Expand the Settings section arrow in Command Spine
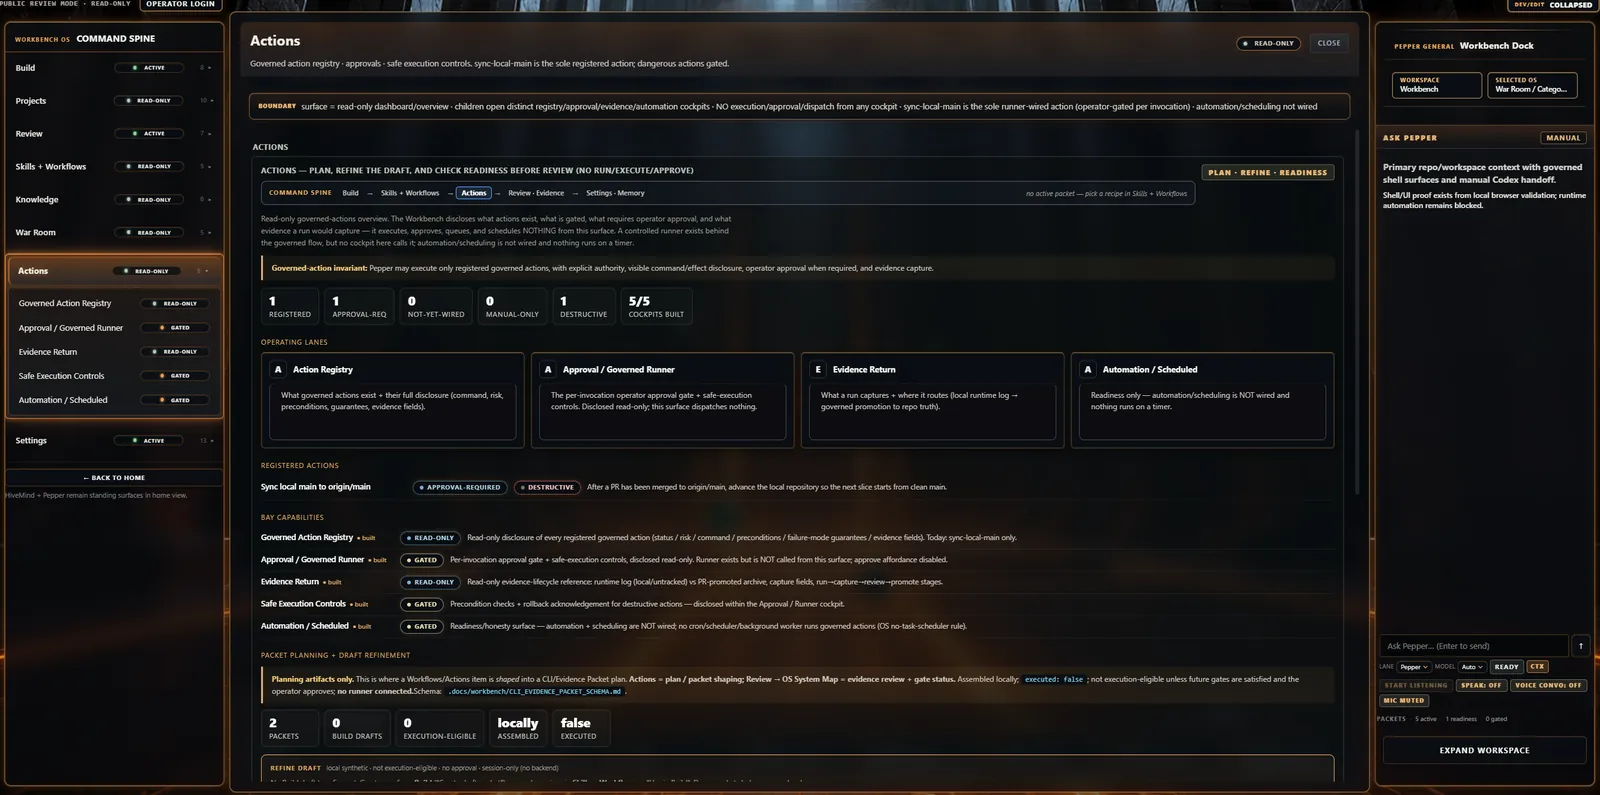1600x795 pixels. [211, 441]
